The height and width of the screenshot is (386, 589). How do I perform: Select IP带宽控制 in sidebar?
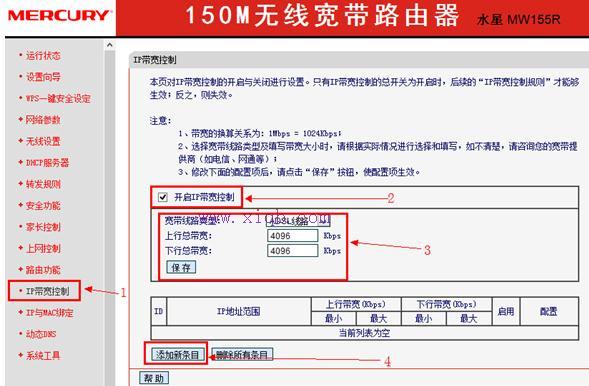(x=47, y=291)
